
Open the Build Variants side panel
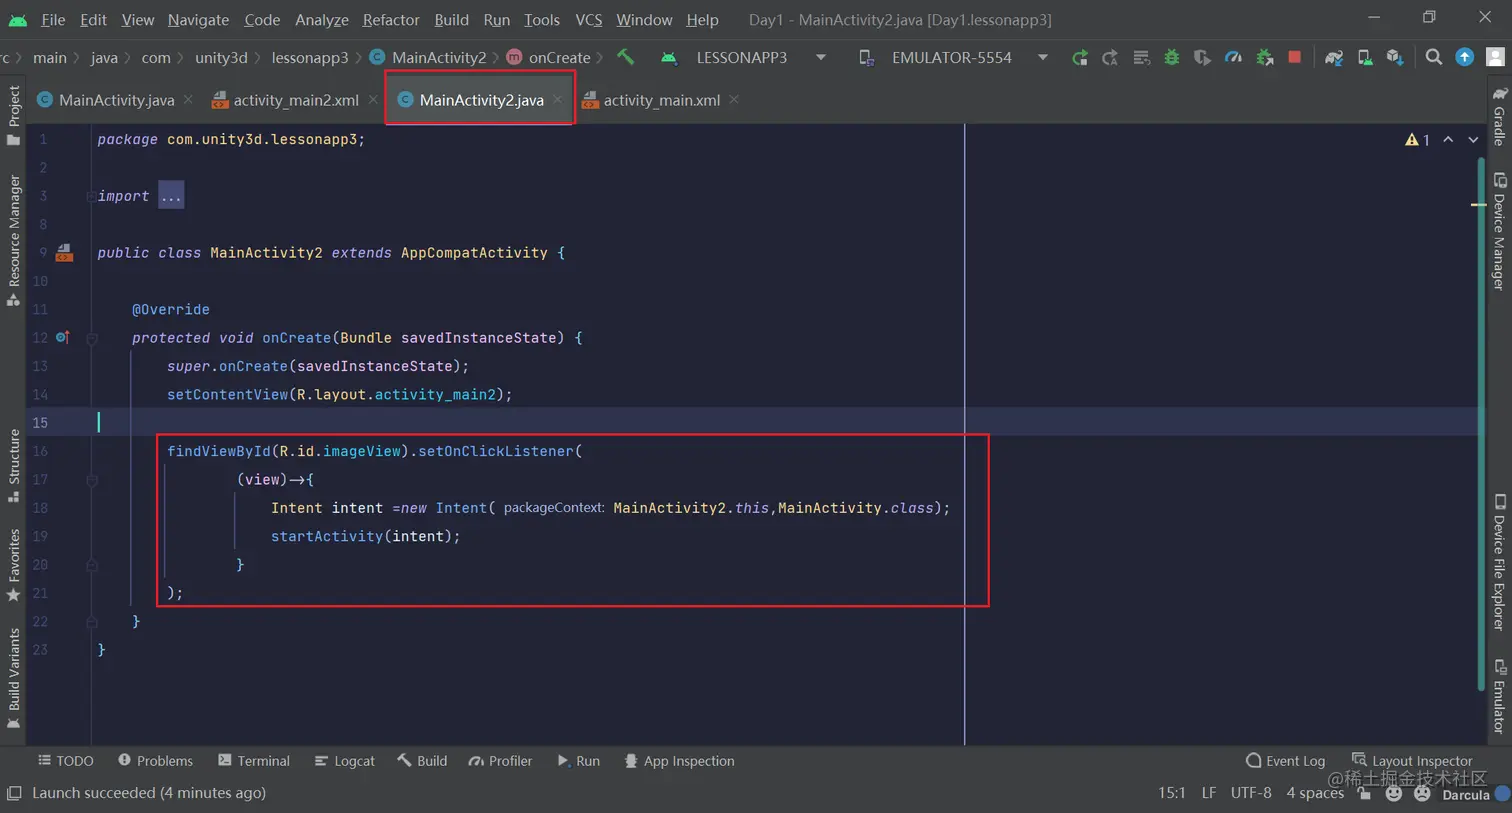[x=14, y=680]
